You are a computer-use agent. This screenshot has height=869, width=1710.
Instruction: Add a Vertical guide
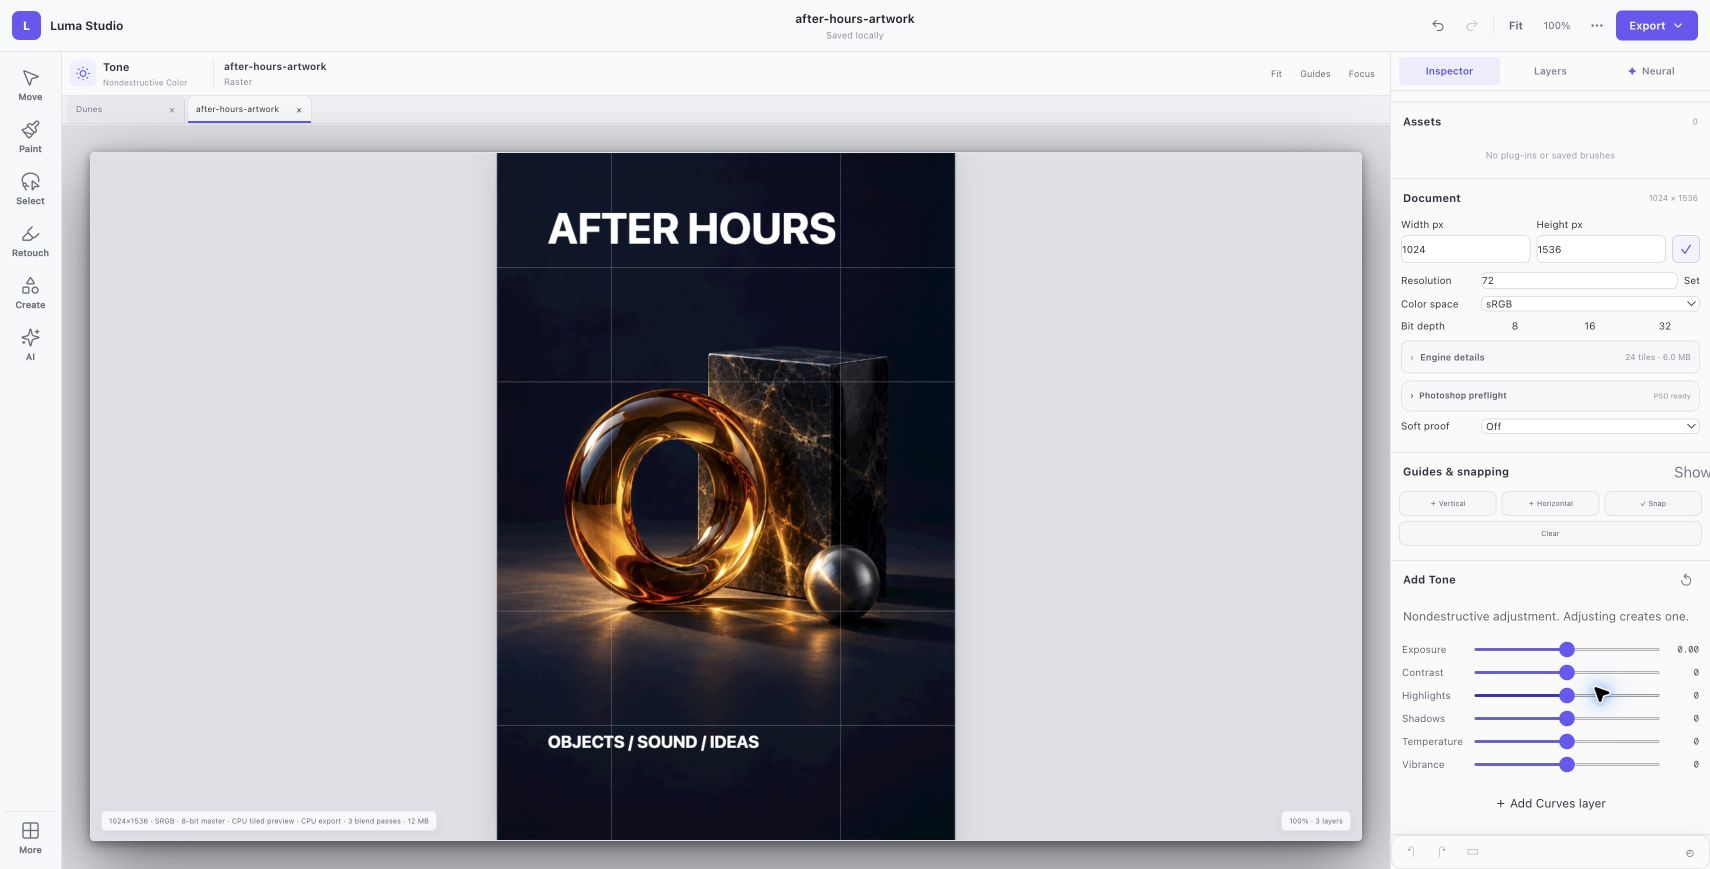(1448, 504)
